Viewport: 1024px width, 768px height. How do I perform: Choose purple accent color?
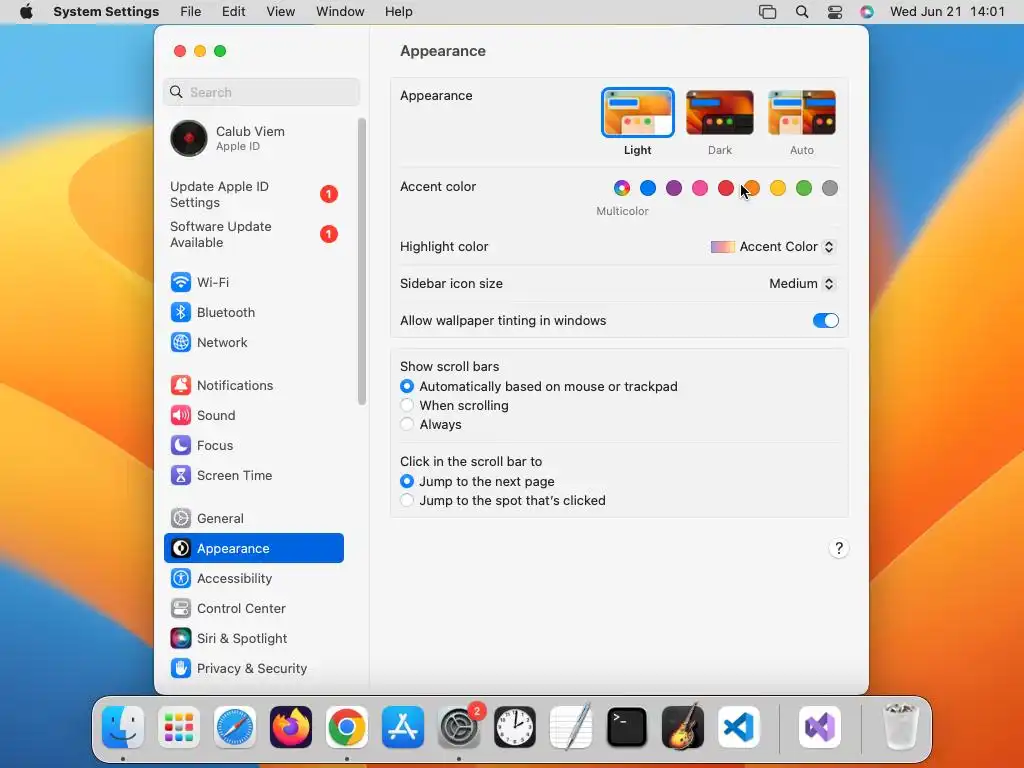point(674,188)
